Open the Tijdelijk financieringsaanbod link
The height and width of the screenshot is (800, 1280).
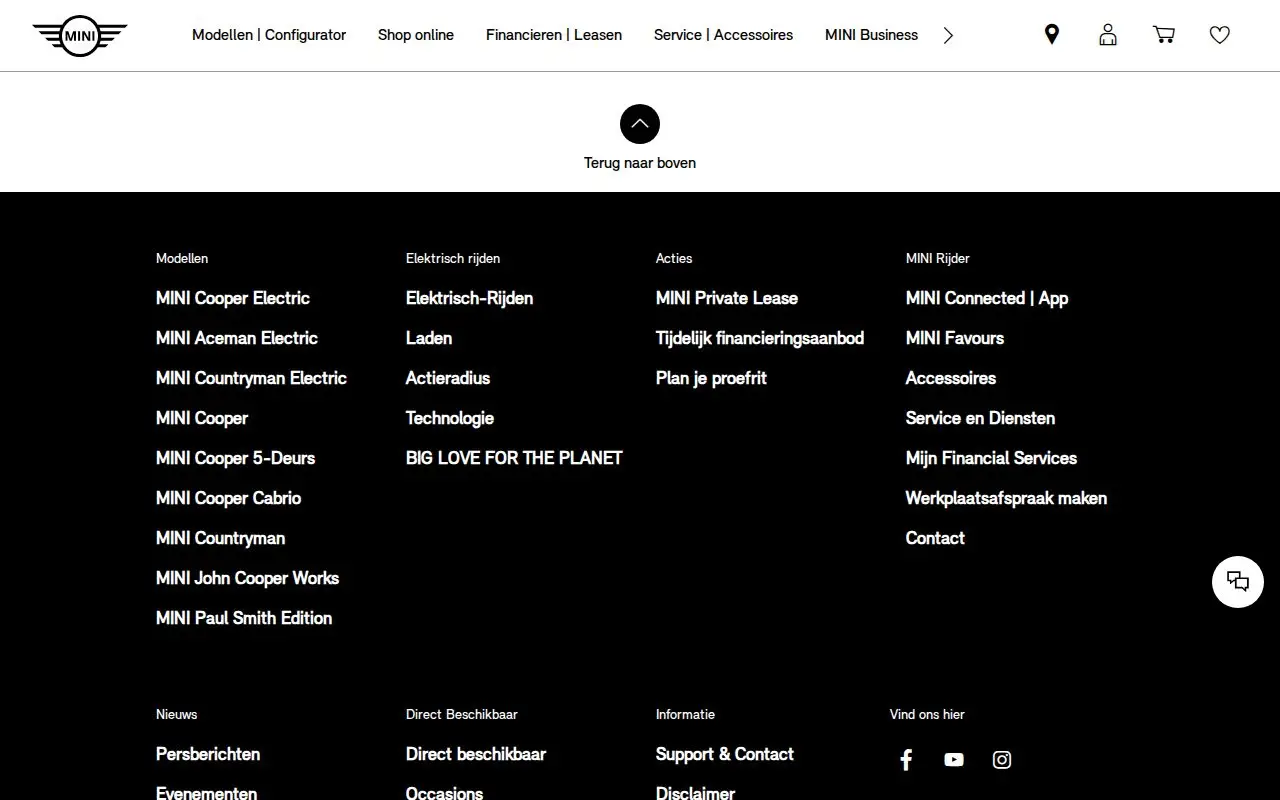pos(760,338)
